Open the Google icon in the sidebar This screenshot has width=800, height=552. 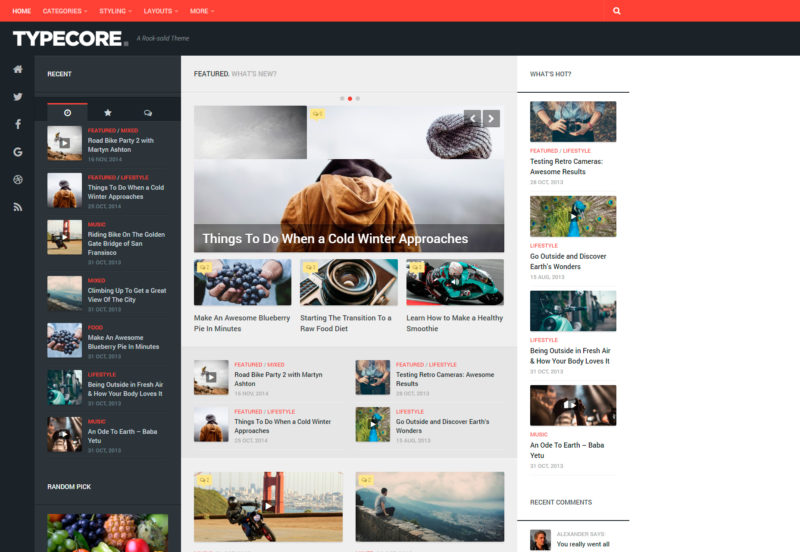[x=18, y=152]
